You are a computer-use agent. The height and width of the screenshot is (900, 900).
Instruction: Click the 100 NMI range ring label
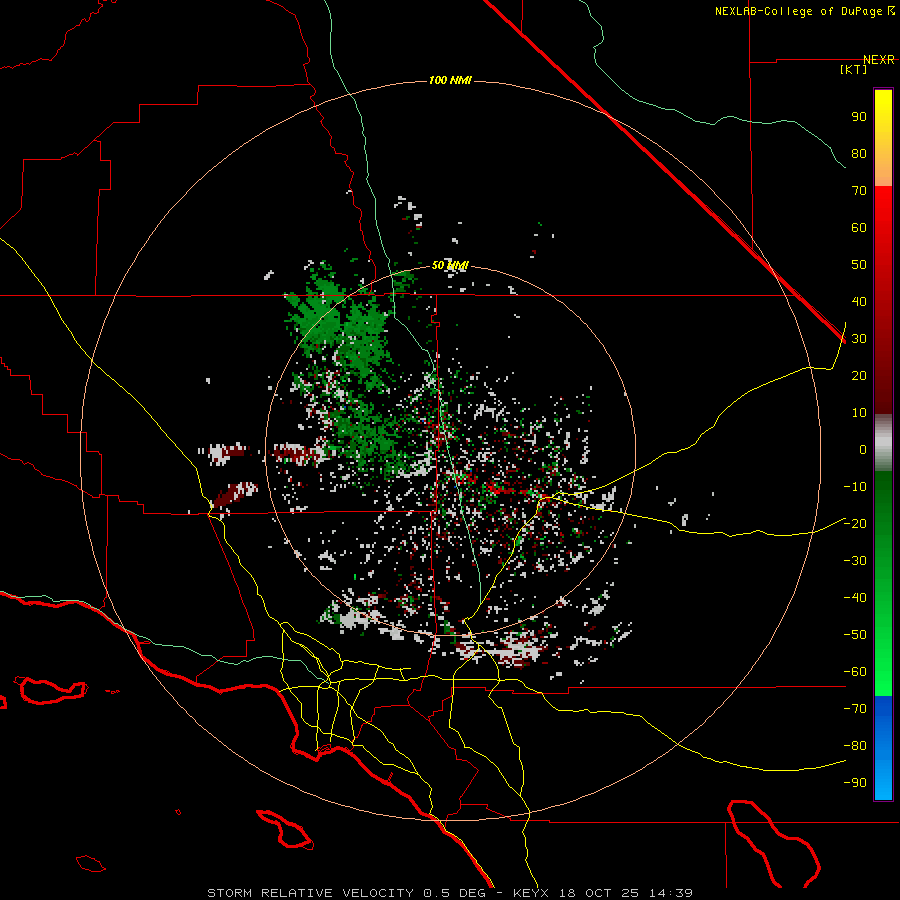click(x=450, y=80)
